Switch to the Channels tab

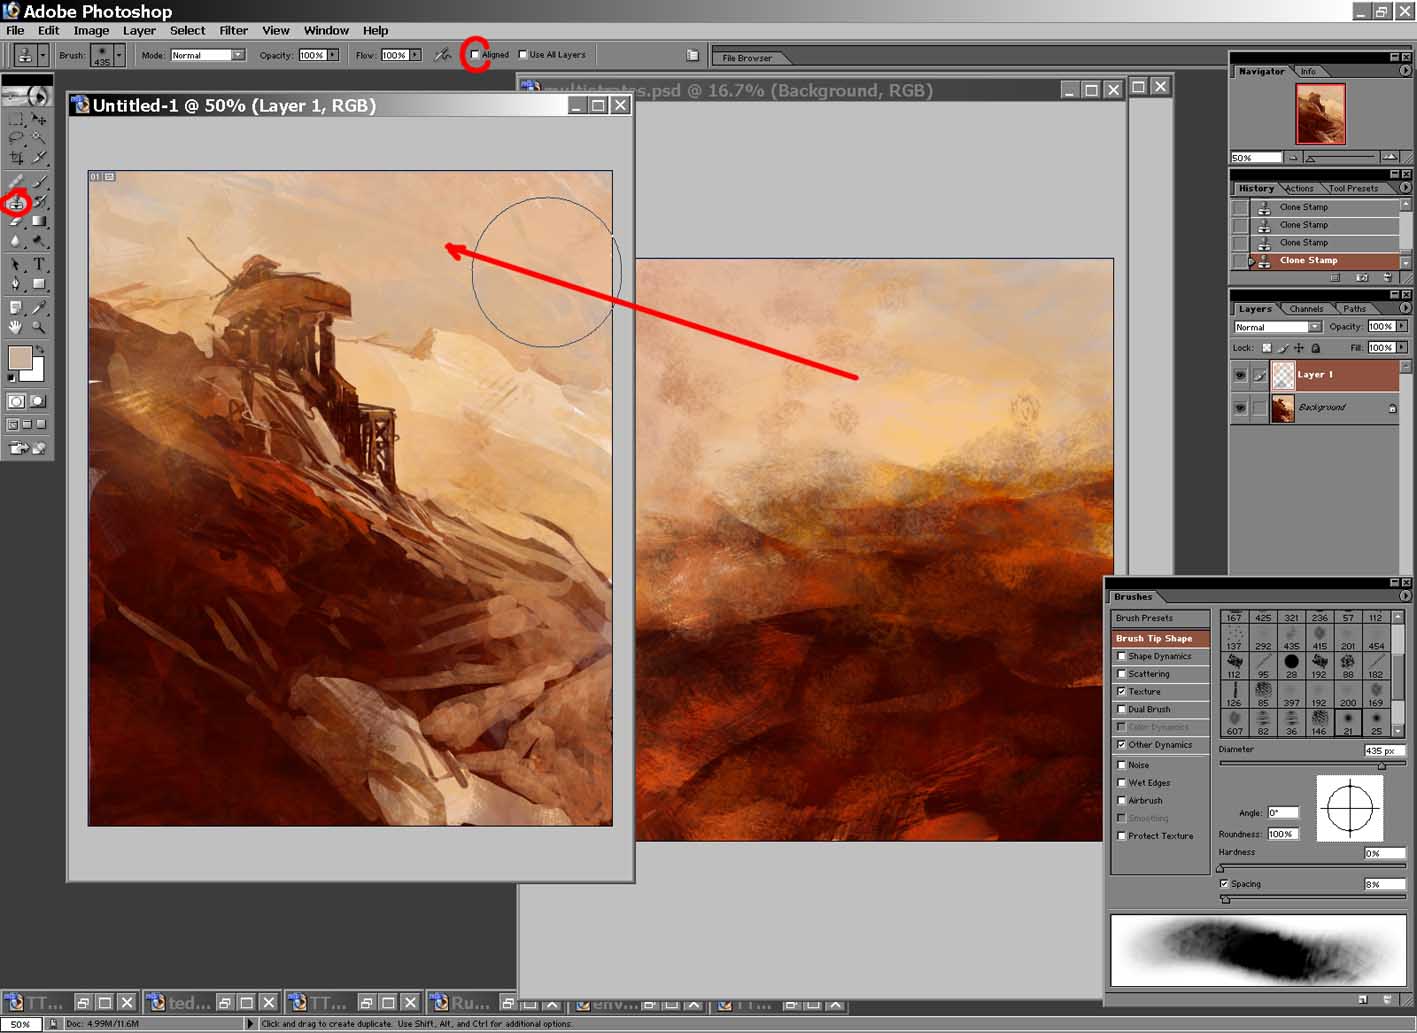(1306, 309)
